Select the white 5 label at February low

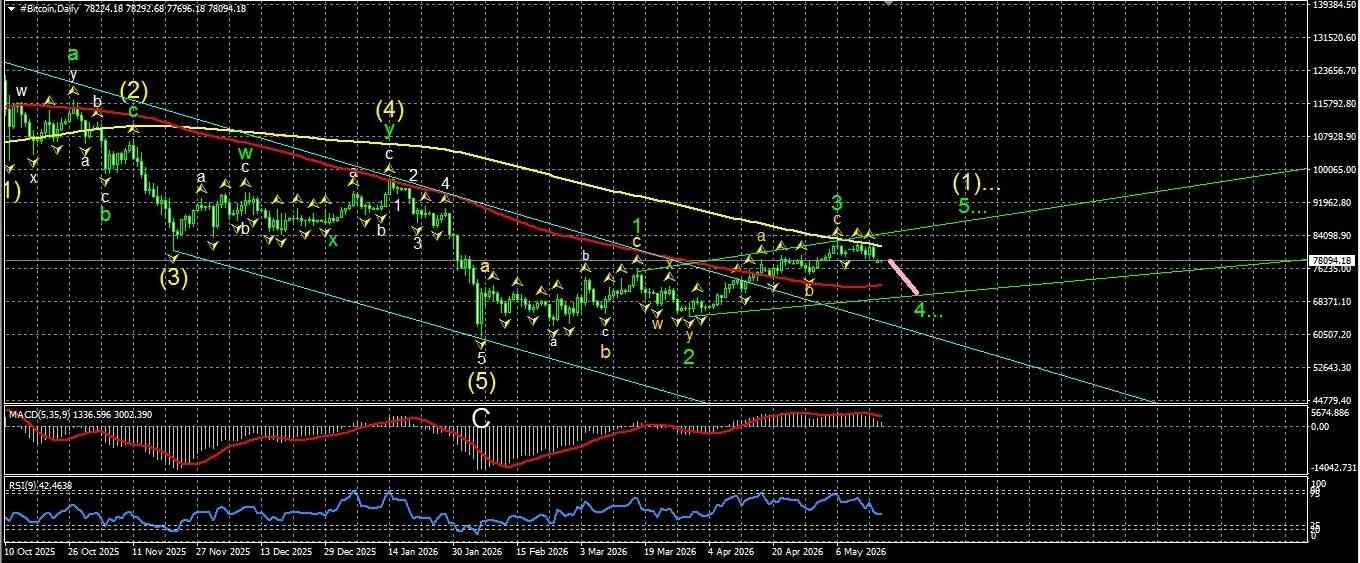(x=481, y=358)
